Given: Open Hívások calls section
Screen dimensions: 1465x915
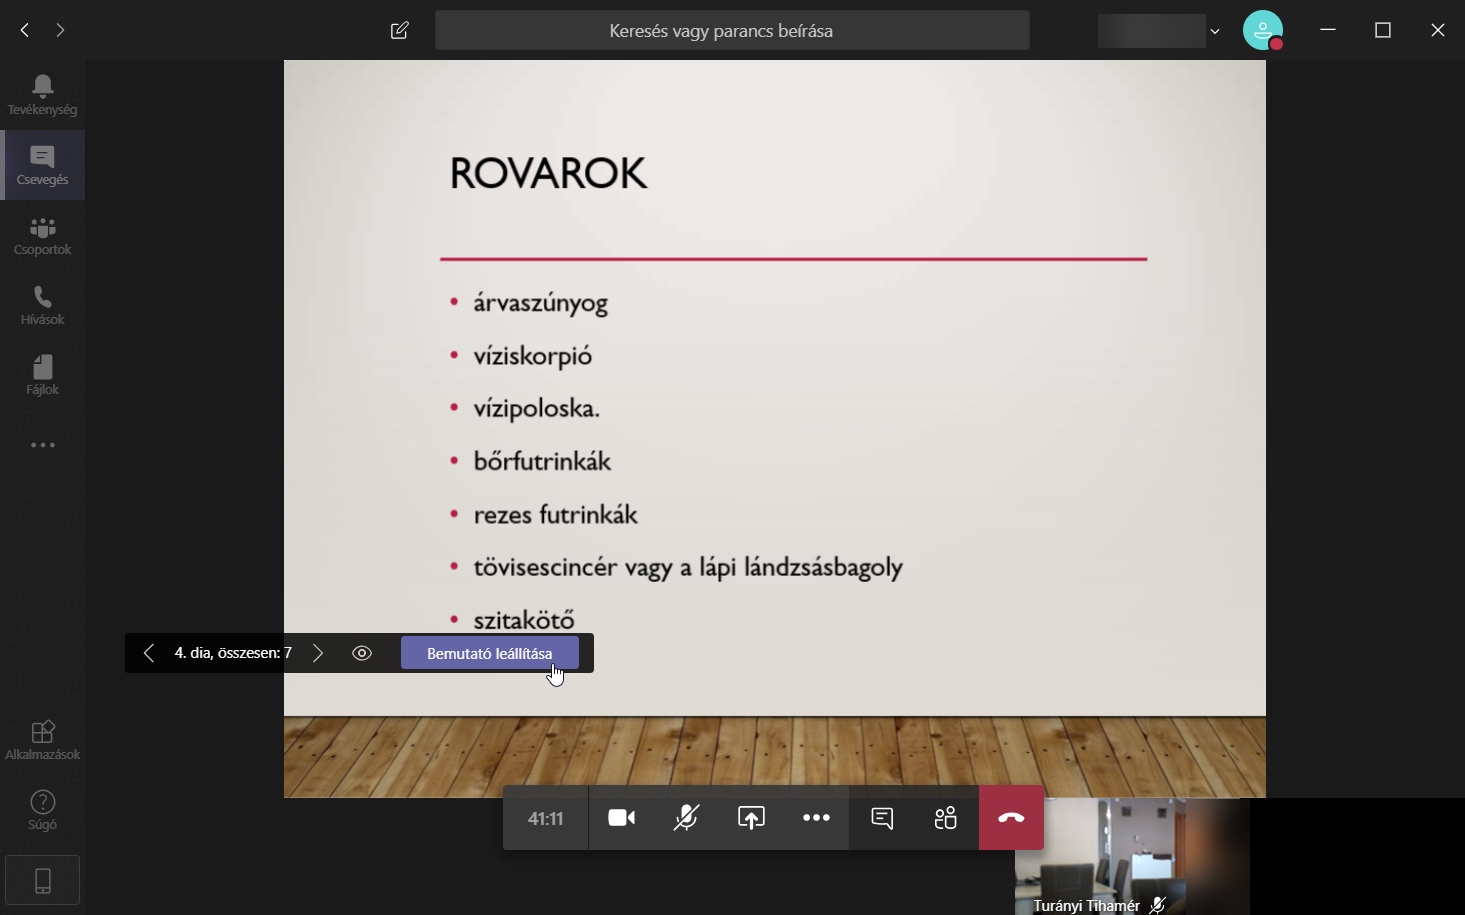Looking at the screenshot, I should [x=42, y=306].
